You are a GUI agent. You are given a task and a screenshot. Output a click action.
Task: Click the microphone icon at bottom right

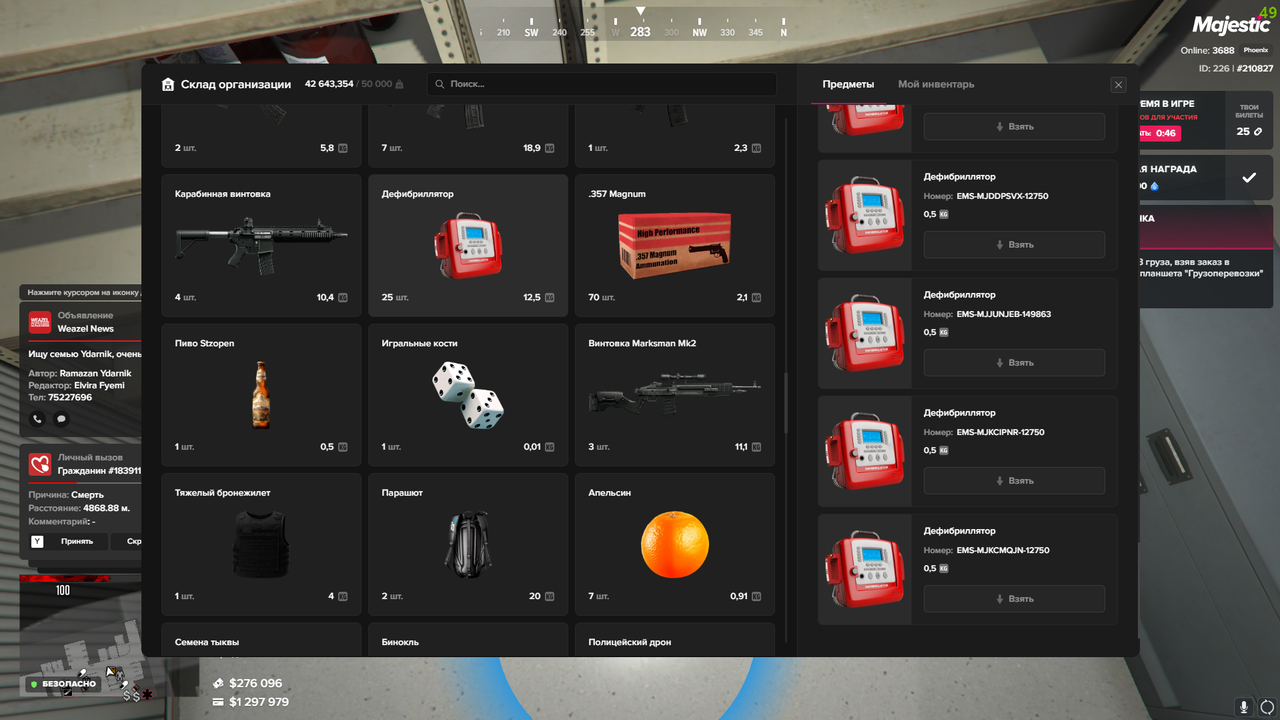(x=1244, y=706)
